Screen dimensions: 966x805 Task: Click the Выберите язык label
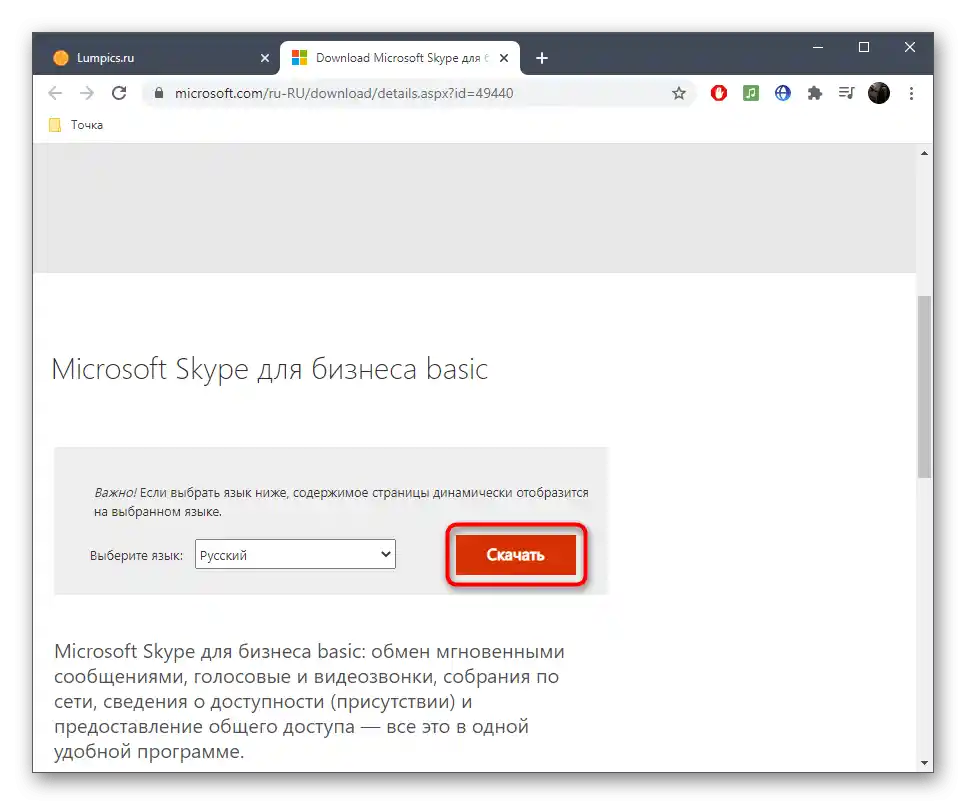[136, 556]
